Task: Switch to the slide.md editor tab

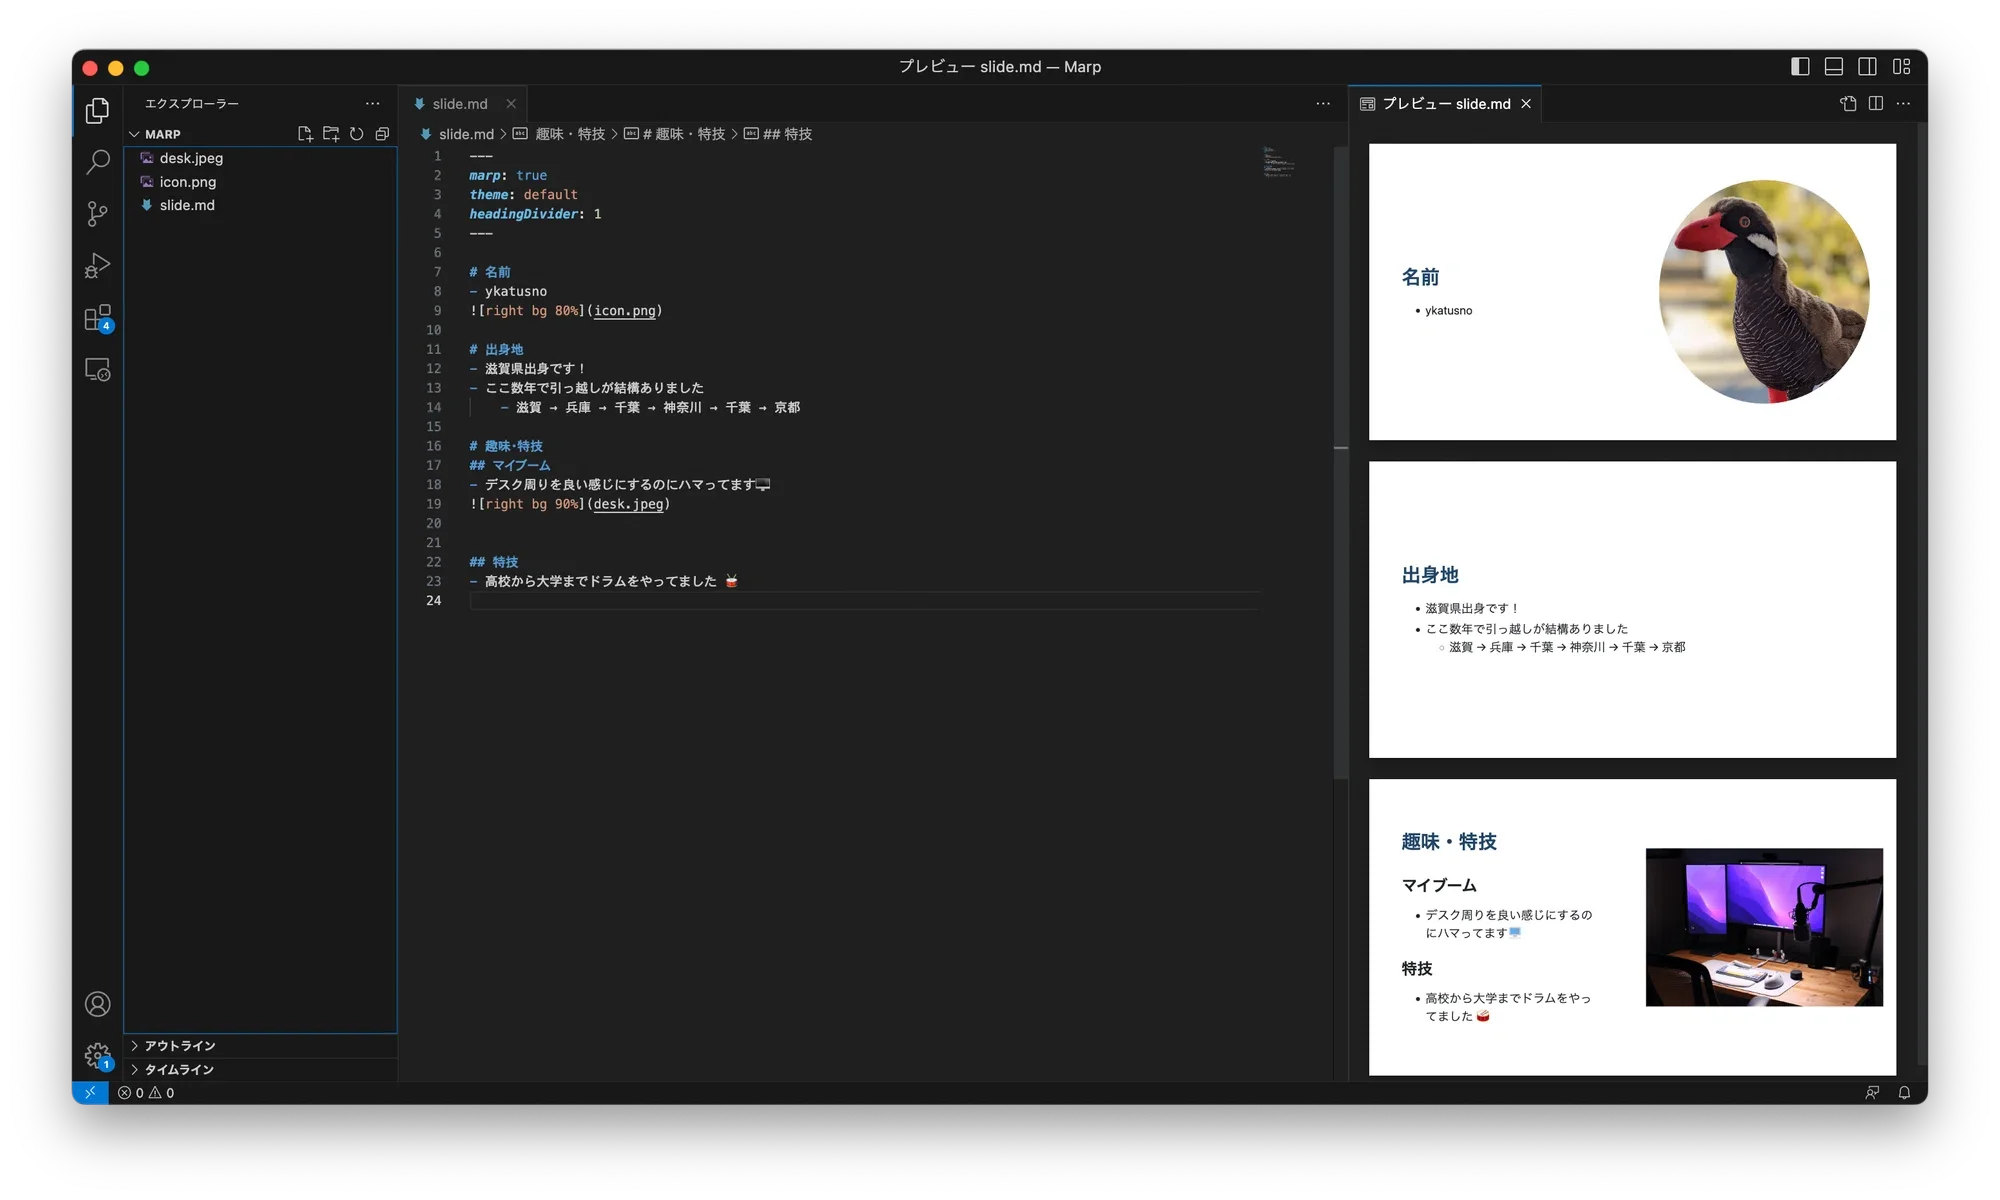Action: point(459,104)
